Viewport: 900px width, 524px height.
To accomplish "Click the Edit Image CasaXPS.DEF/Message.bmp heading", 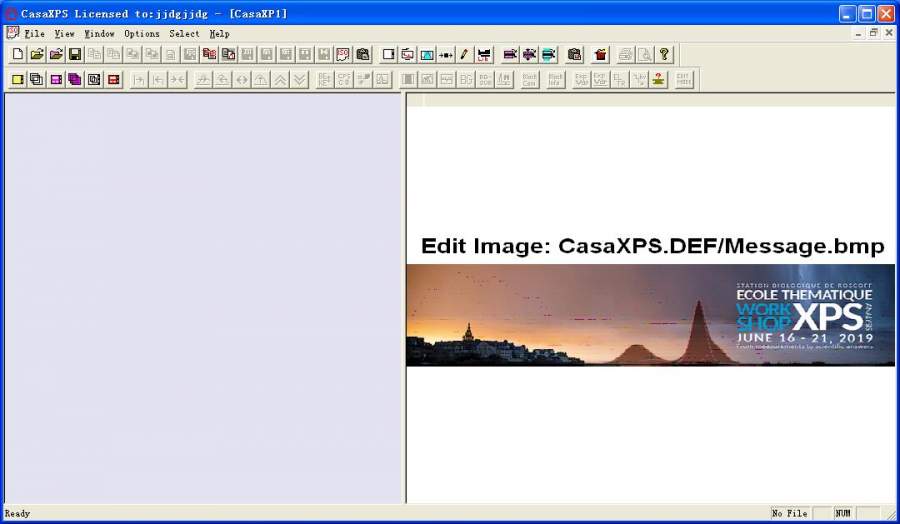I will 653,246.
